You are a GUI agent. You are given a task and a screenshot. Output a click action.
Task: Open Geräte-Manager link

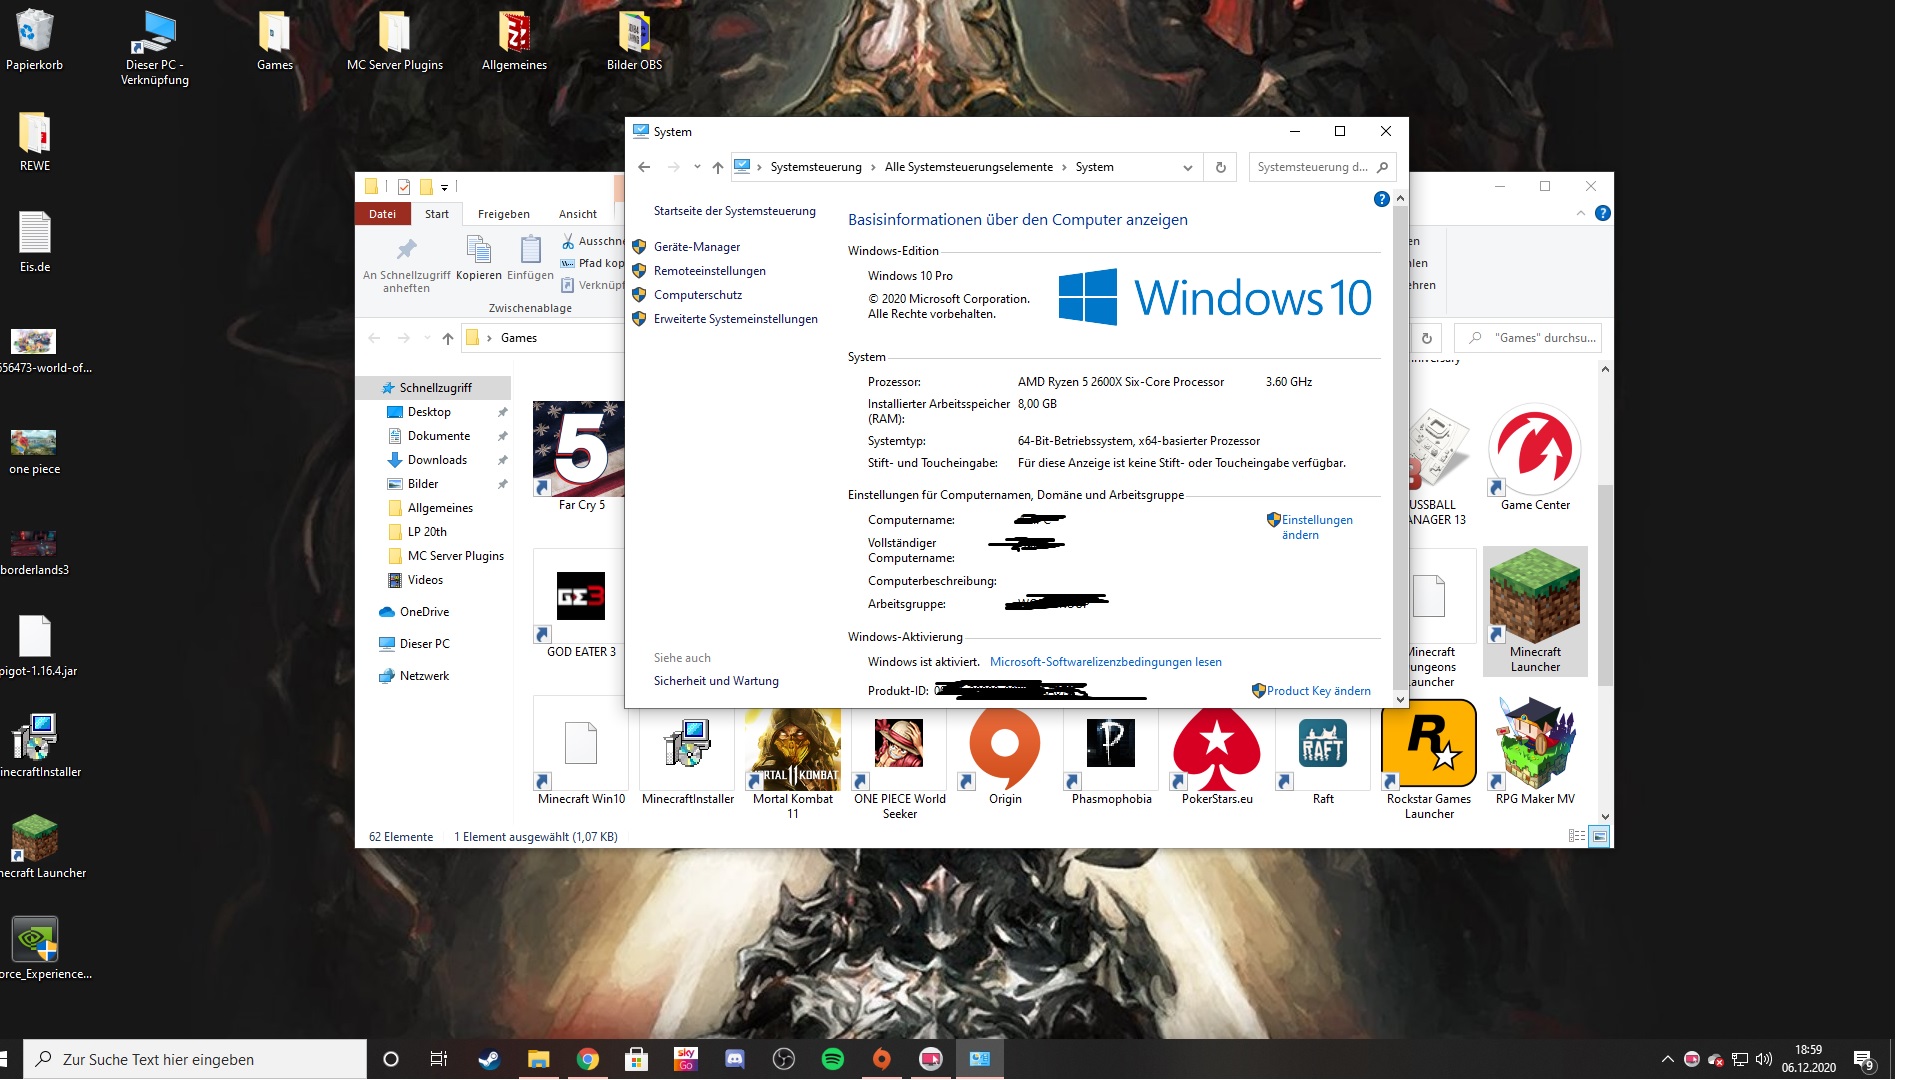697,247
